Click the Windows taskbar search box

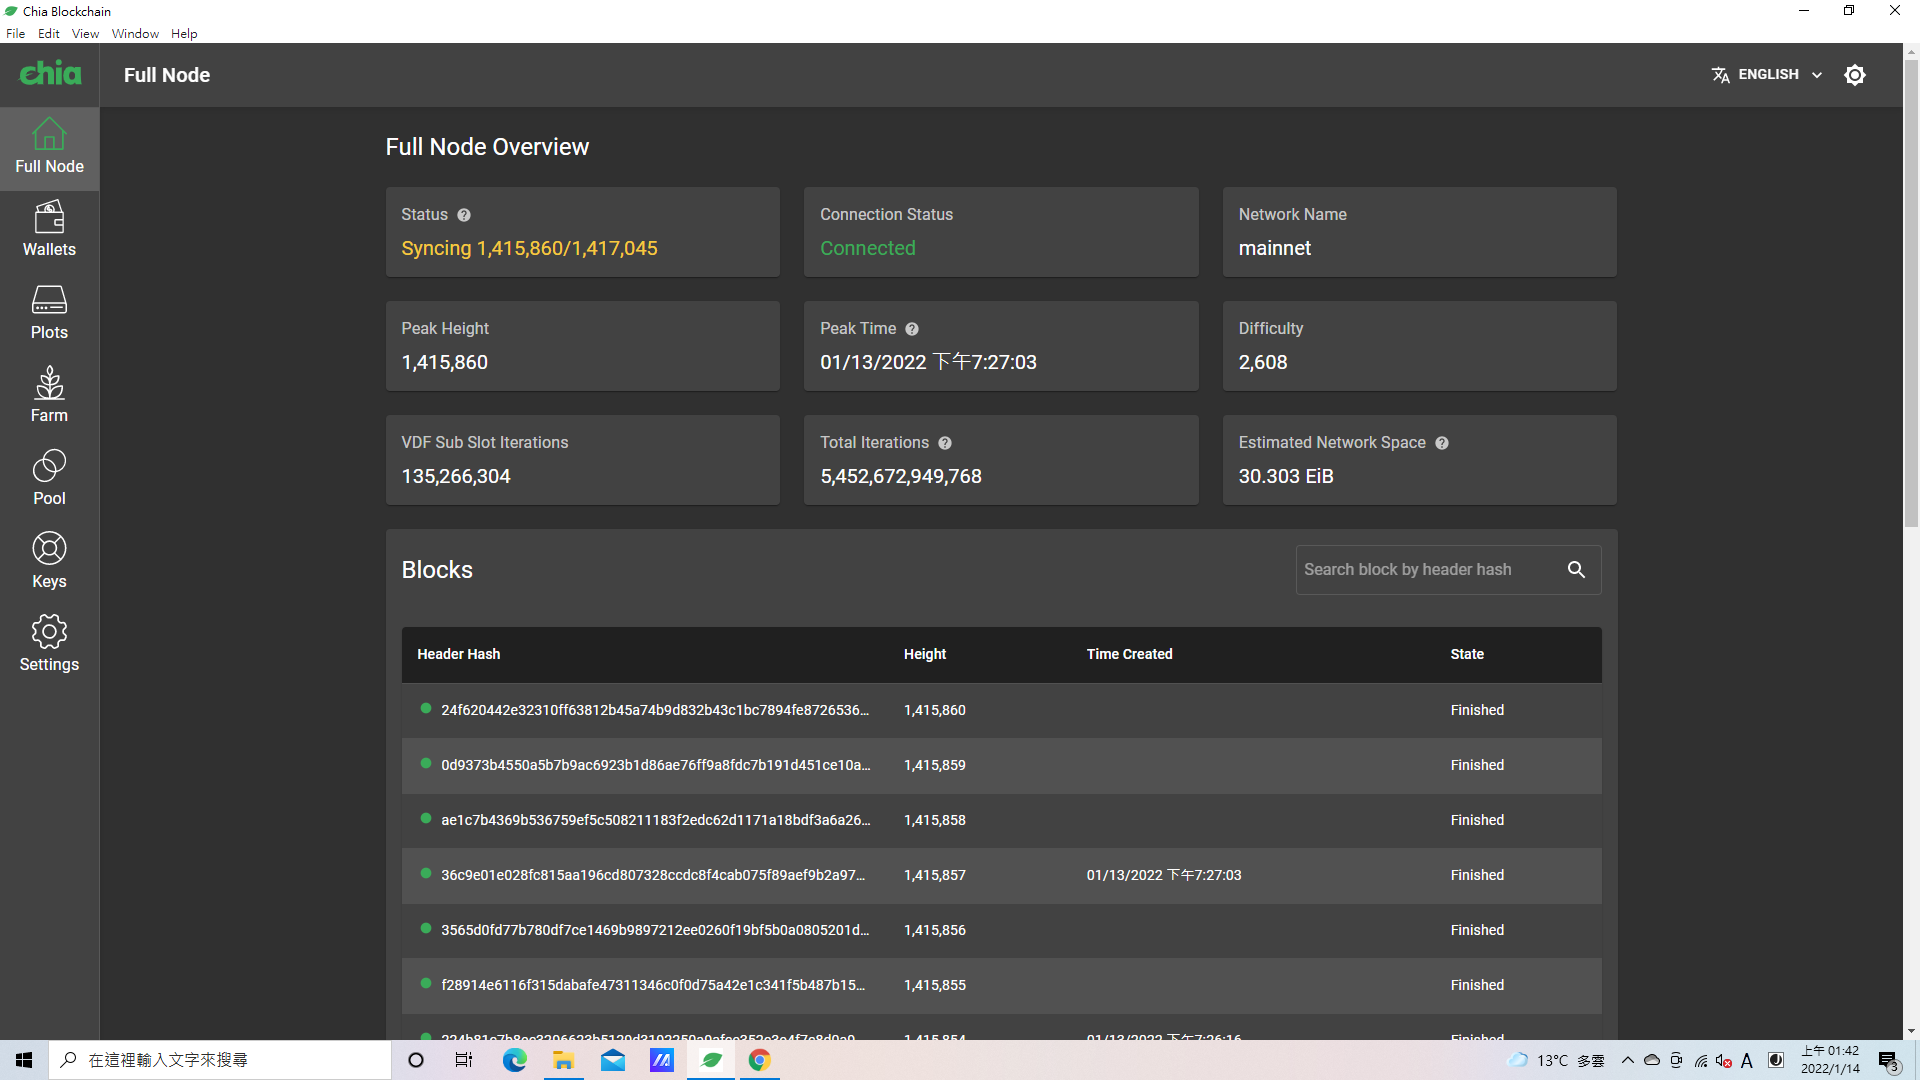coord(220,1060)
